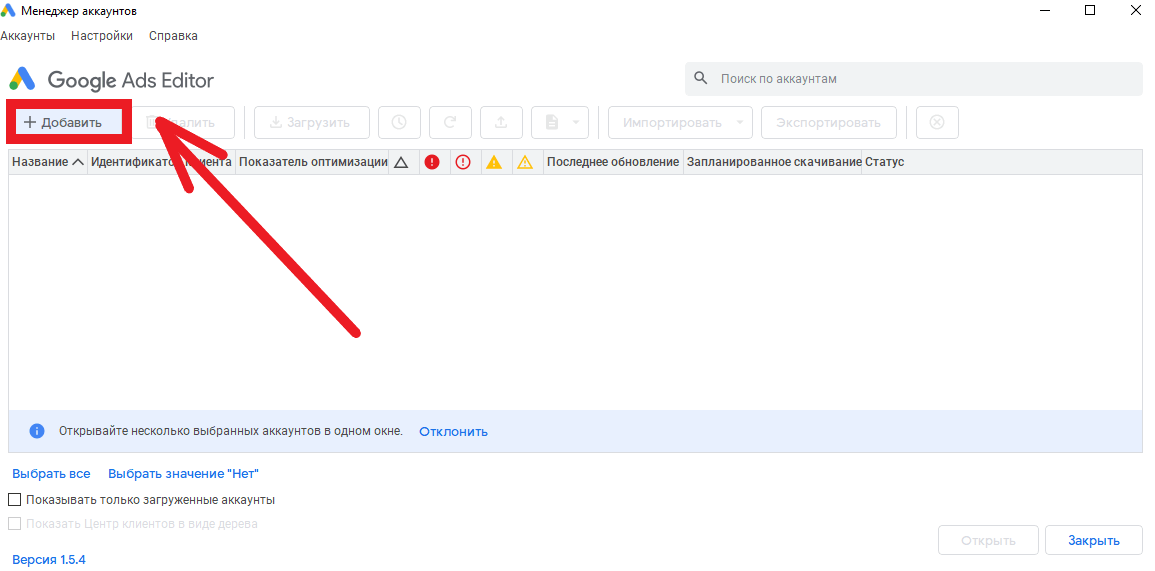1155x571 pixels.
Task: Click the document report toolbar icon
Action: point(552,122)
